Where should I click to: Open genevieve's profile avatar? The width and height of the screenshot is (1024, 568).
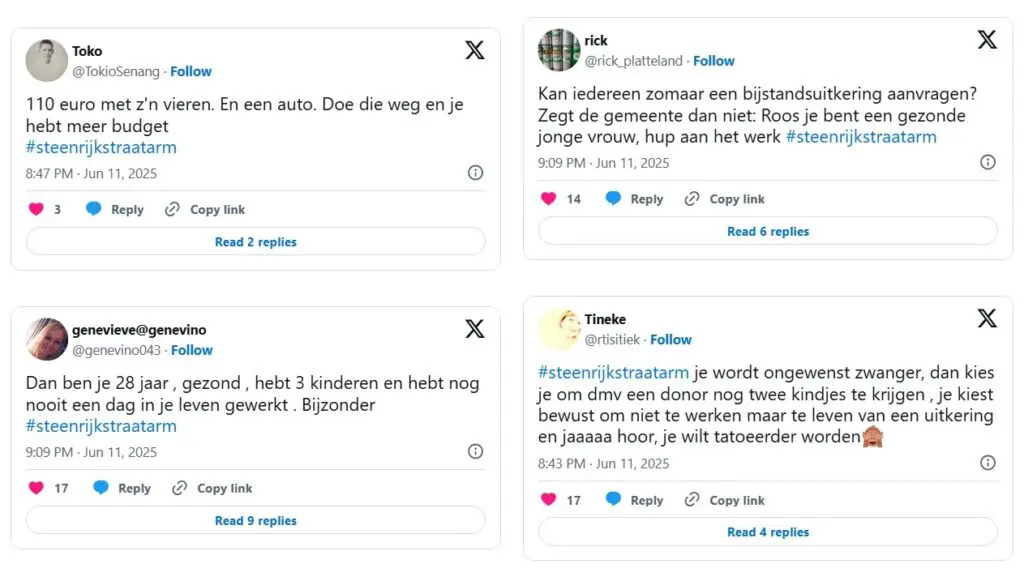(46, 339)
